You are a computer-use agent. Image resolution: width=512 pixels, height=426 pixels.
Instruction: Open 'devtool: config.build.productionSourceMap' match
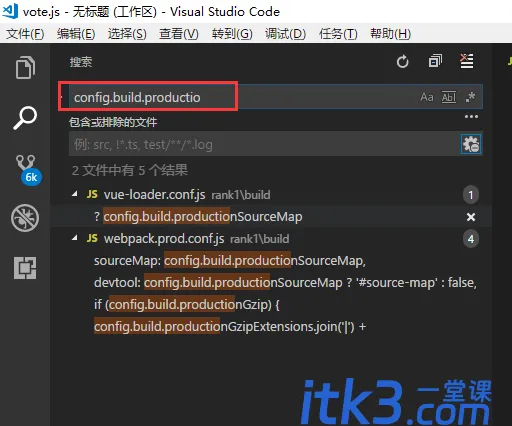tap(285, 283)
